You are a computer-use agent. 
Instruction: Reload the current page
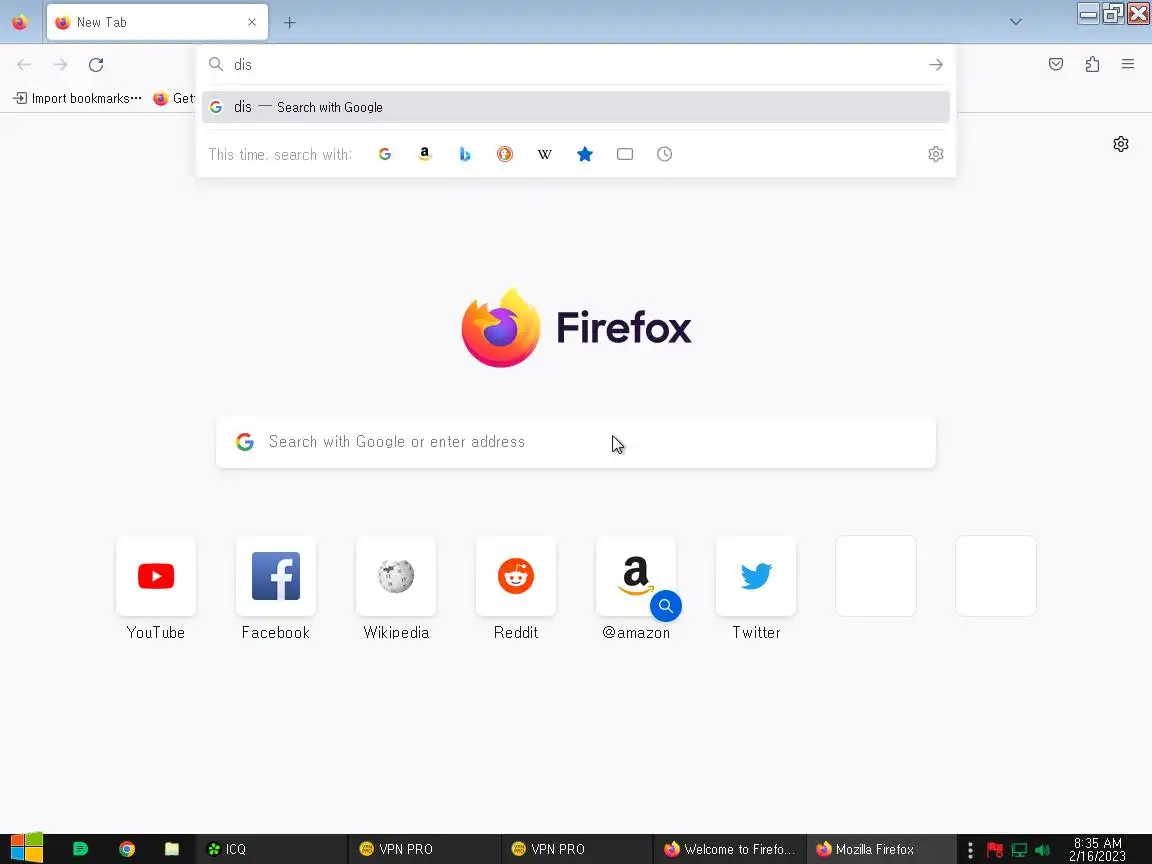pos(96,65)
